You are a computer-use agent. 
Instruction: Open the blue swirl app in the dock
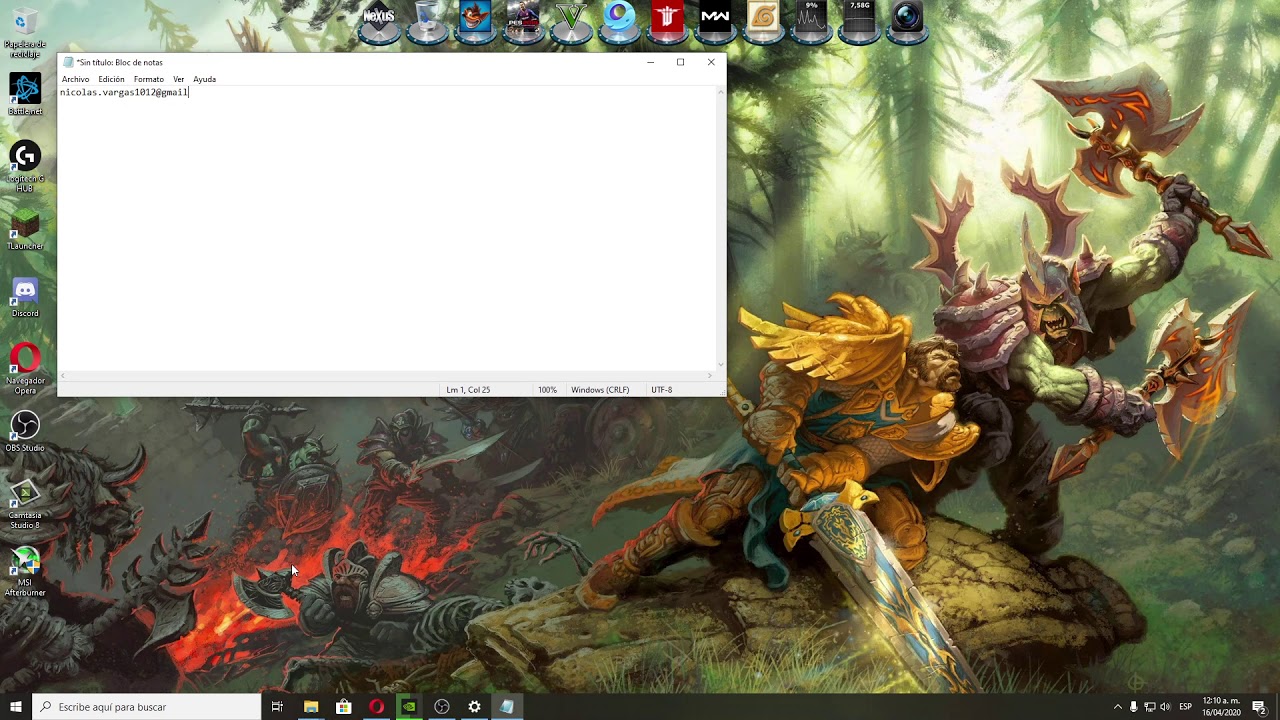[619, 20]
